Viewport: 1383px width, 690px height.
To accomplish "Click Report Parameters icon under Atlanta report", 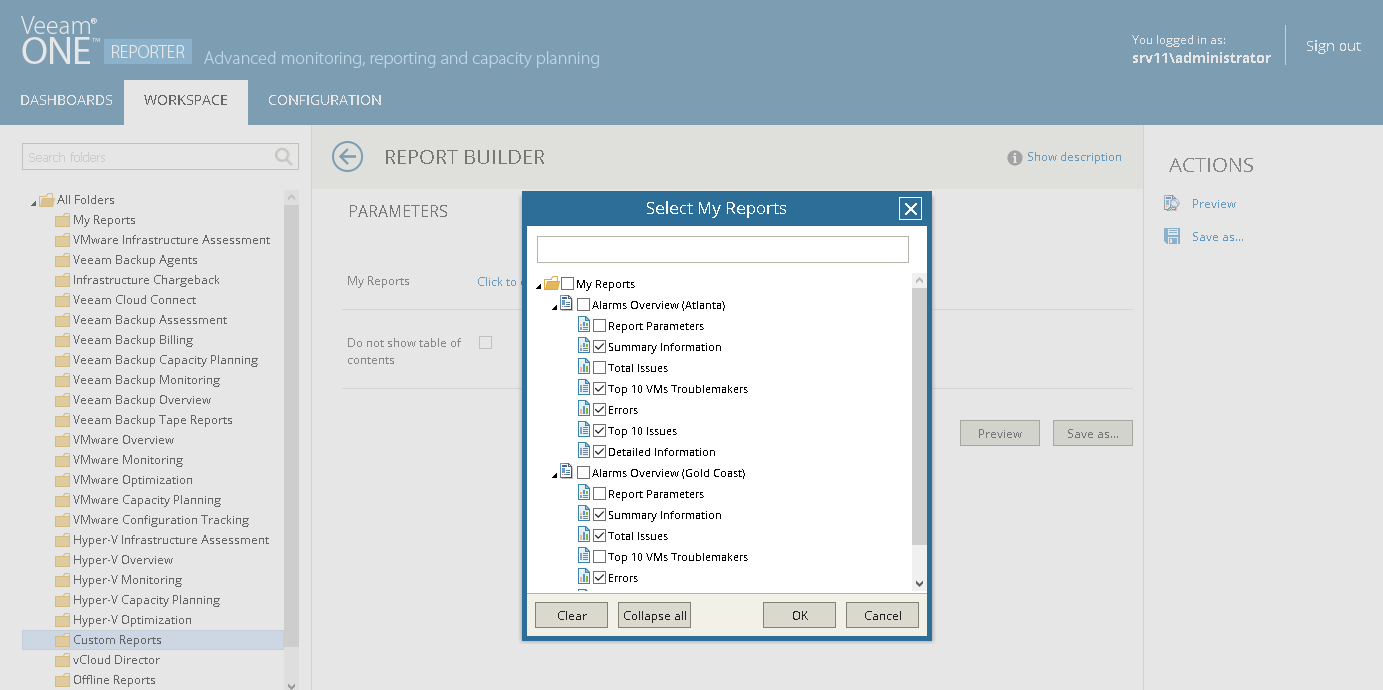I will point(584,325).
